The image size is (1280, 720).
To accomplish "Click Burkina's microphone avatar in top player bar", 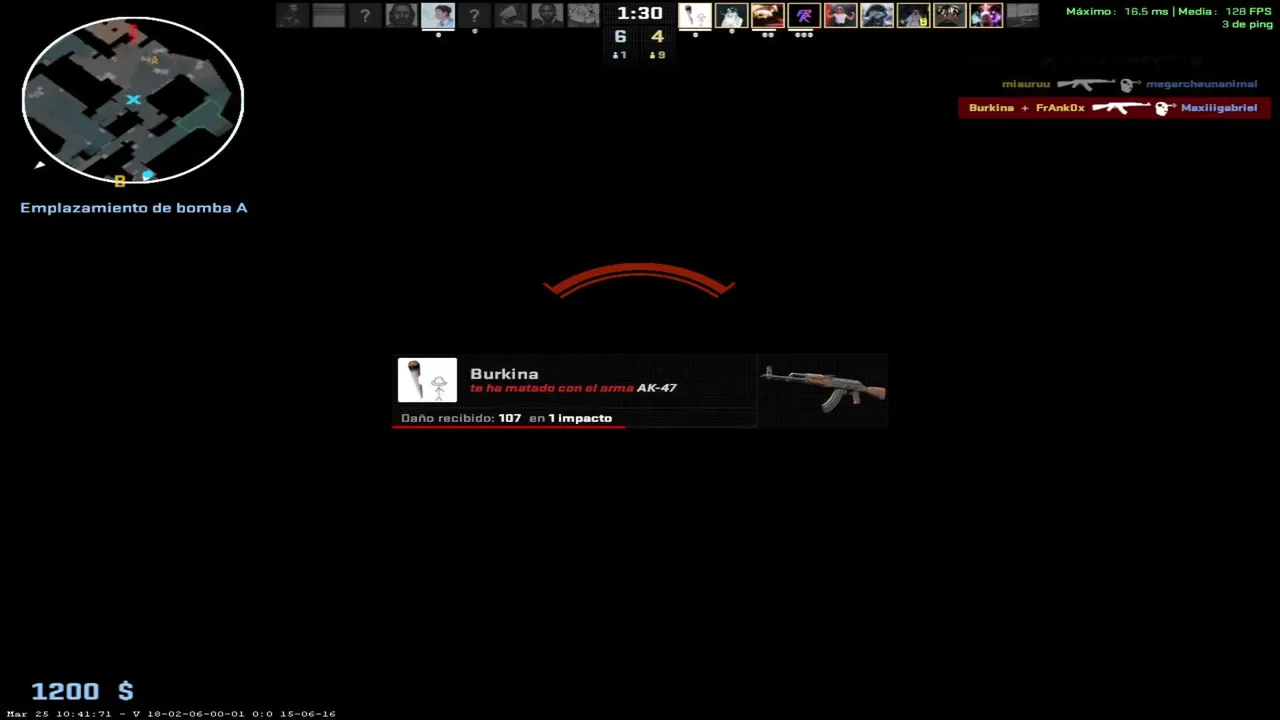I will [695, 15].
